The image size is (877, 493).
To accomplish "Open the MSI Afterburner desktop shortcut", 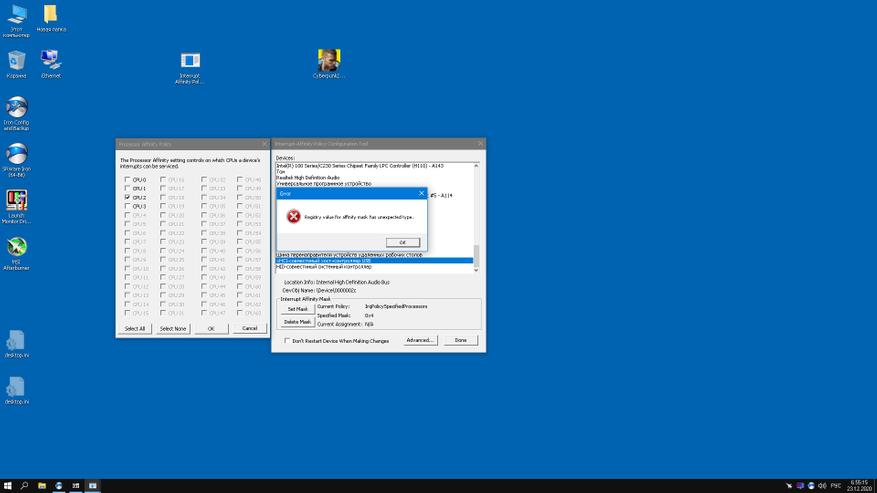I will 16,247.
